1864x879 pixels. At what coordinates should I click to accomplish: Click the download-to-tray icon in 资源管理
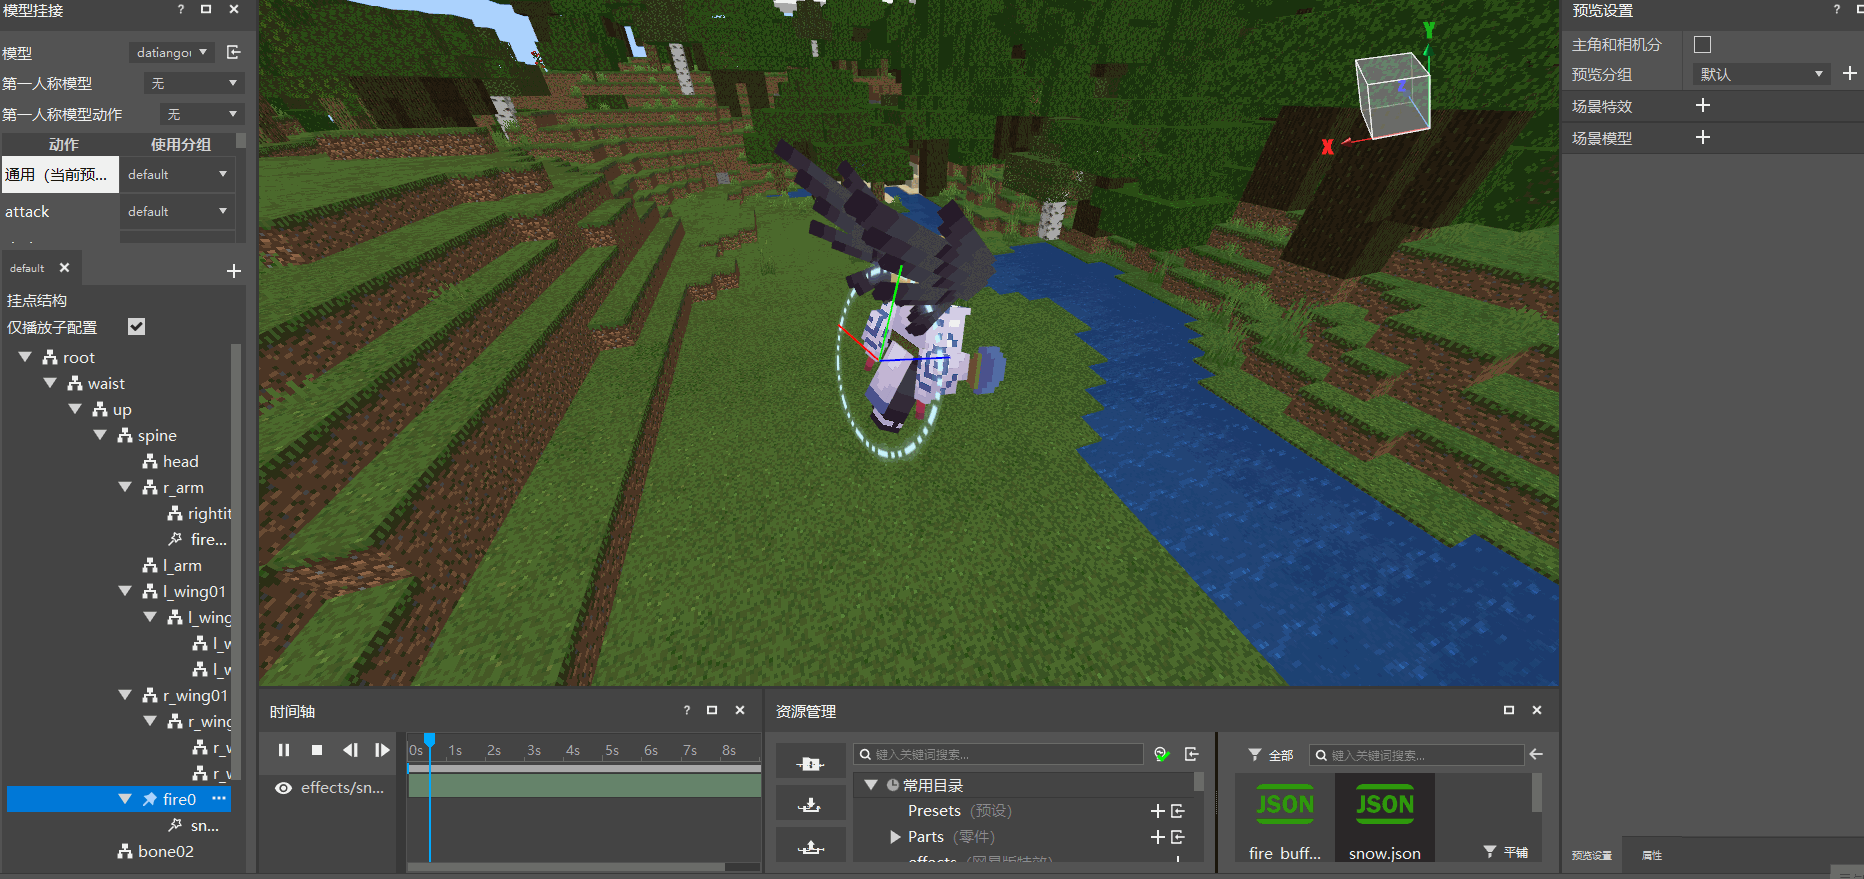click(x=811, y=805)
